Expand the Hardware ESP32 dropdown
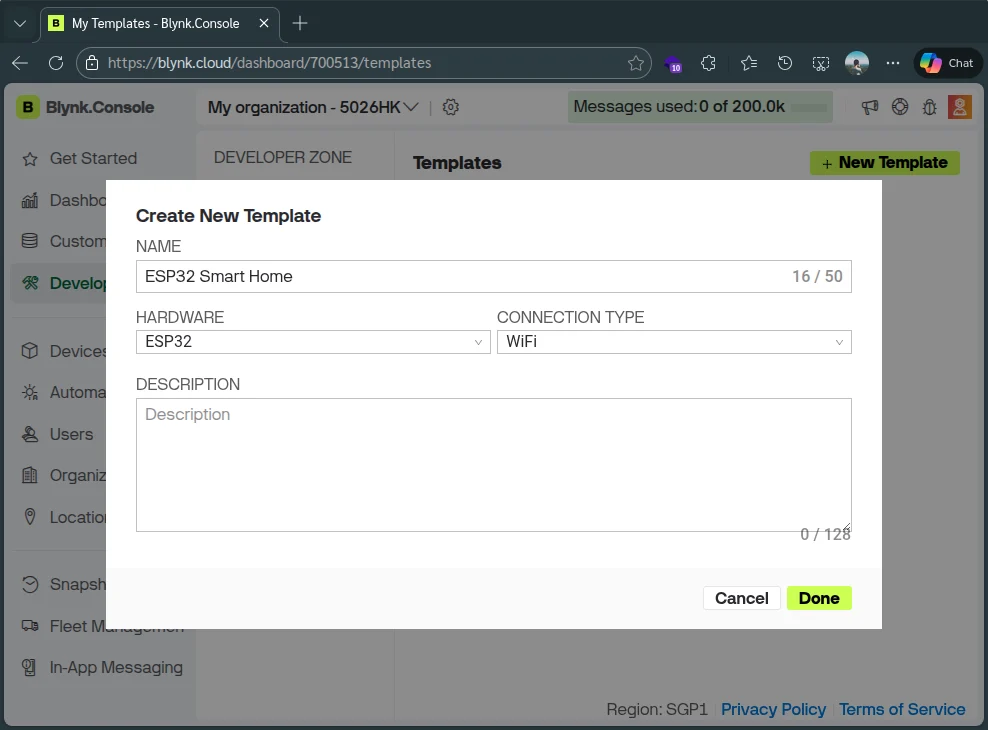The width and height of the screenshot is (988, 730). pos(313,342)
